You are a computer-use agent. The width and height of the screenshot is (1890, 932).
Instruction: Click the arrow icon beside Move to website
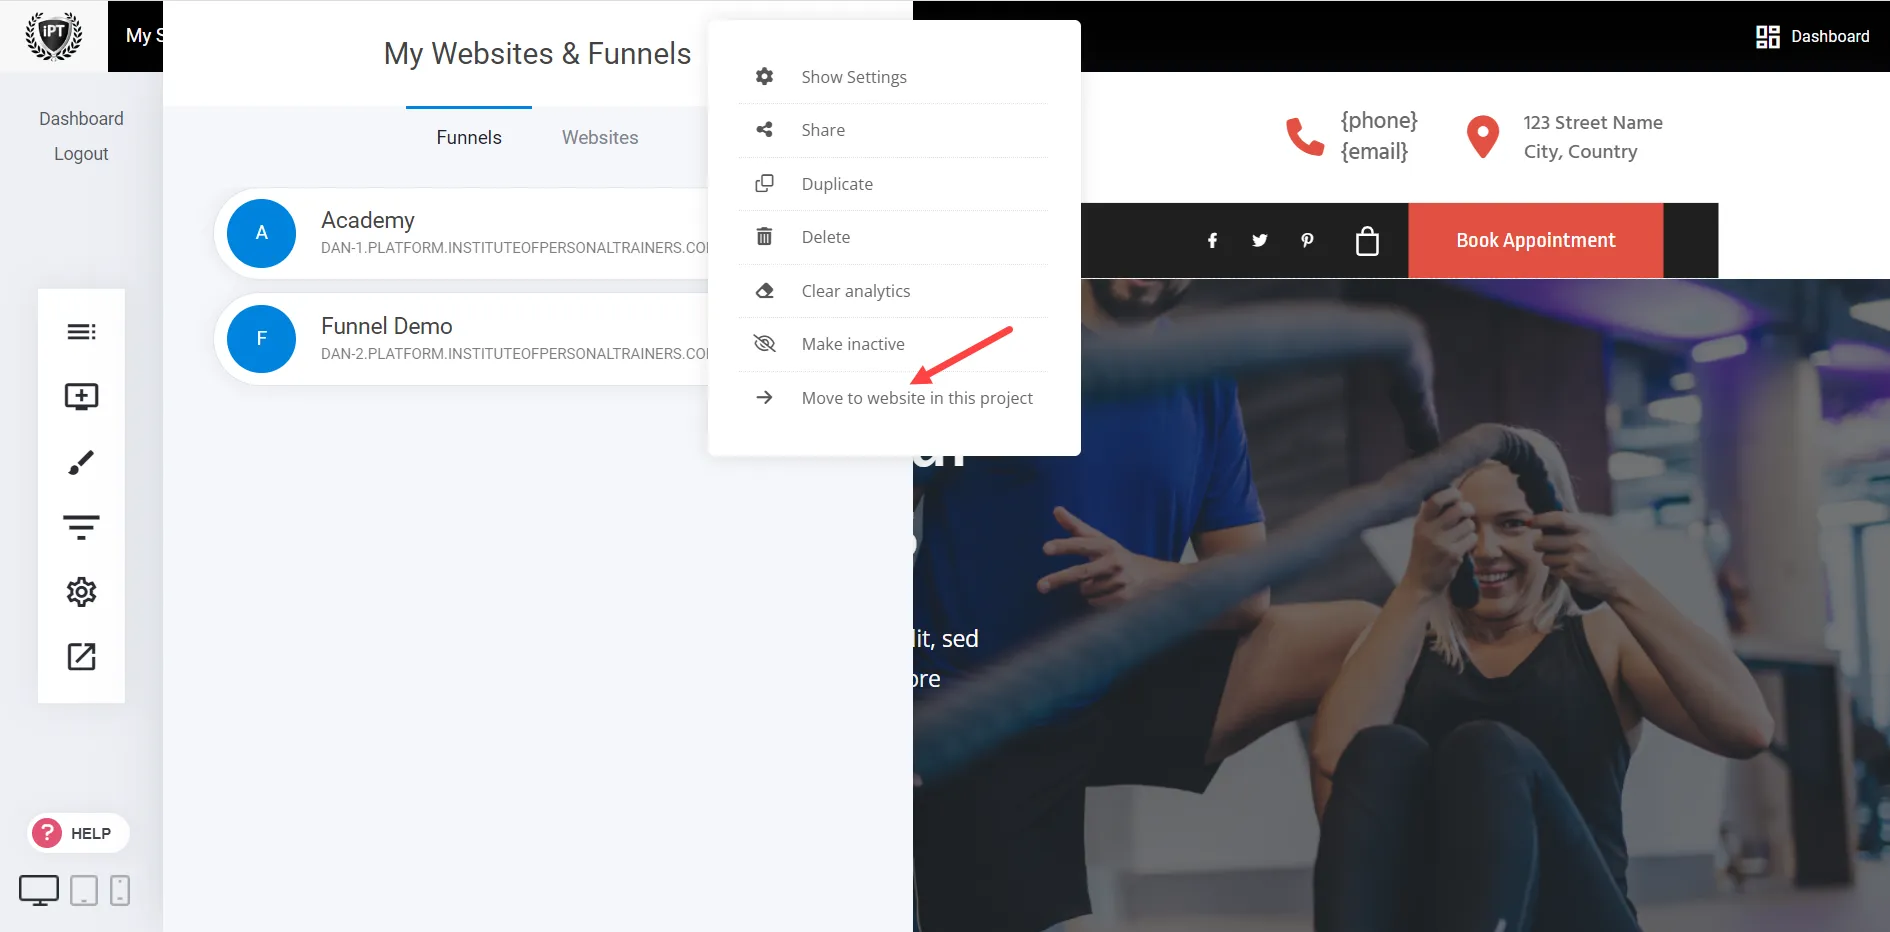[764, 398]
